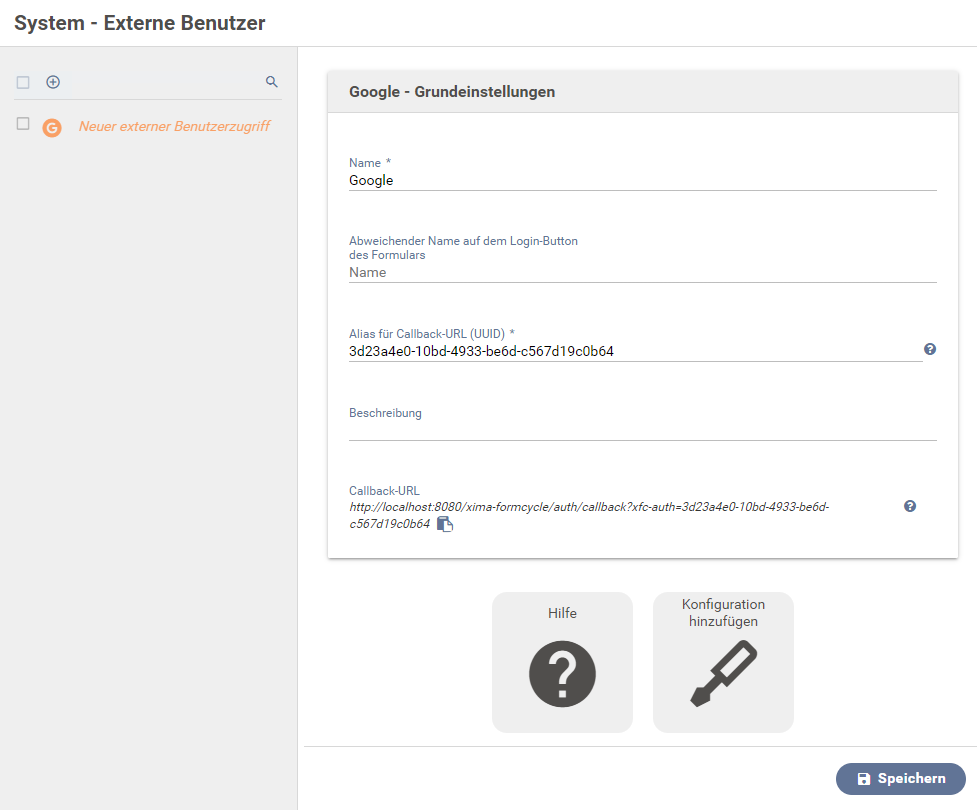Viewport: 977px width, 810px height.
Task: Select the Neuer externer Benutzerzugriff list entry
Action: tap(174, 127)
